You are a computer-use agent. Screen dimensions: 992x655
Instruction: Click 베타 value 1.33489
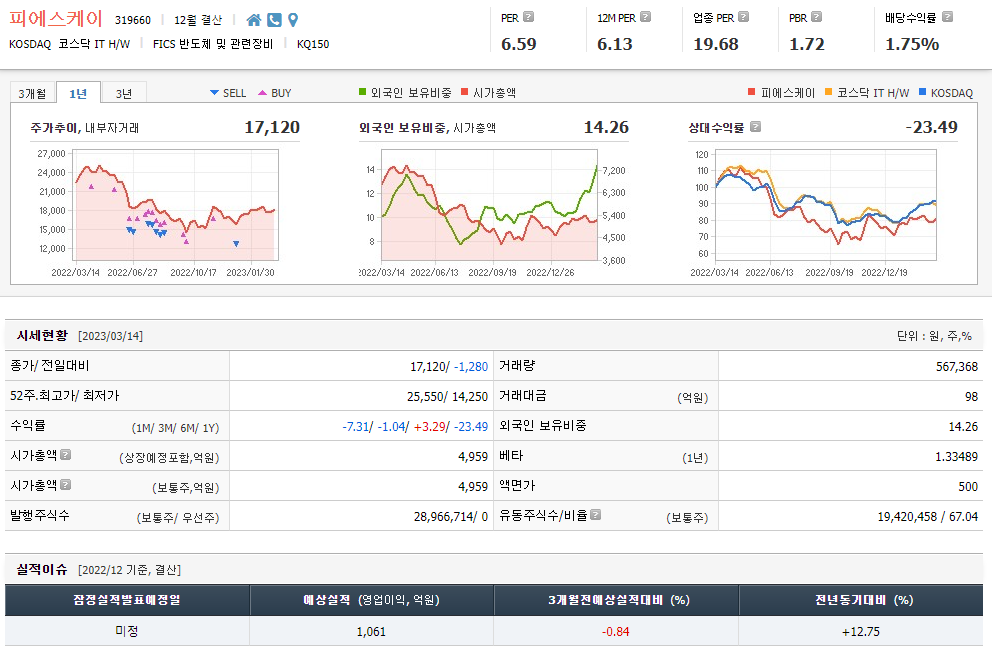tap(957, 456)
